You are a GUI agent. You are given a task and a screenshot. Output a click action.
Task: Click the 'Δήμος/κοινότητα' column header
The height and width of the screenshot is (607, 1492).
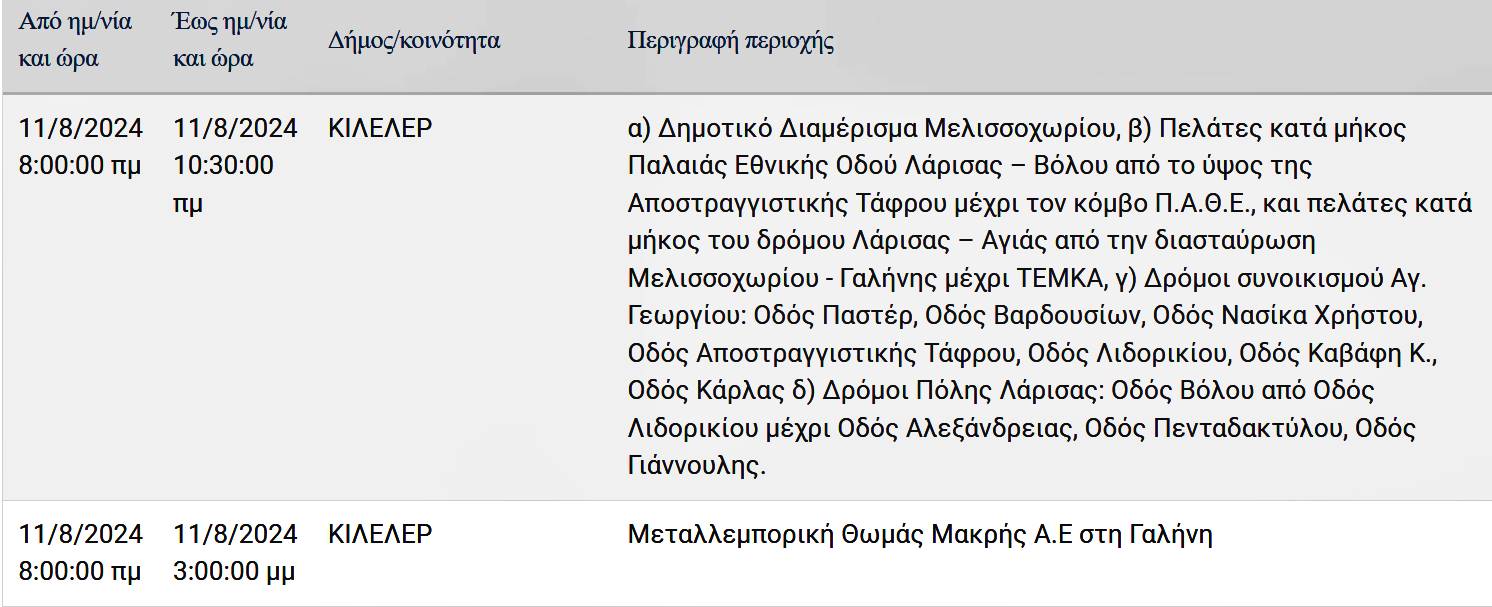click(413, 41)
